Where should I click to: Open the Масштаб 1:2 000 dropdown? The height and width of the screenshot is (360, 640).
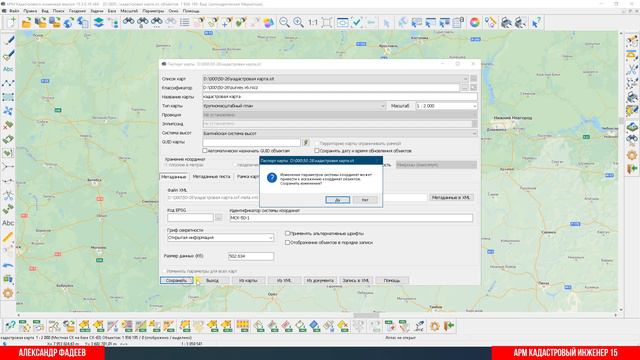474,106
